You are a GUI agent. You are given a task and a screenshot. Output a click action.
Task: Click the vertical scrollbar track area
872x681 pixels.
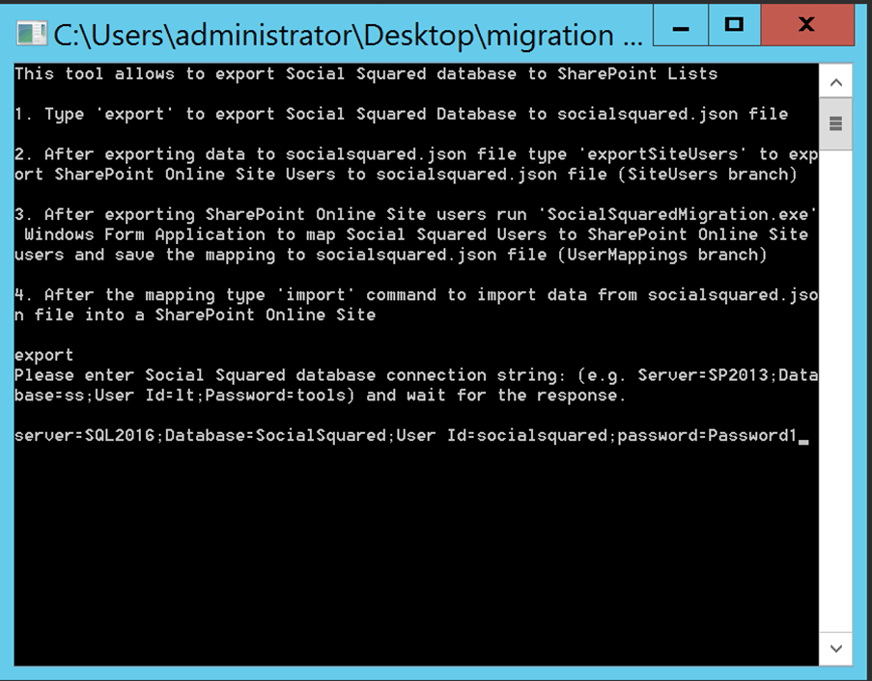836,400
